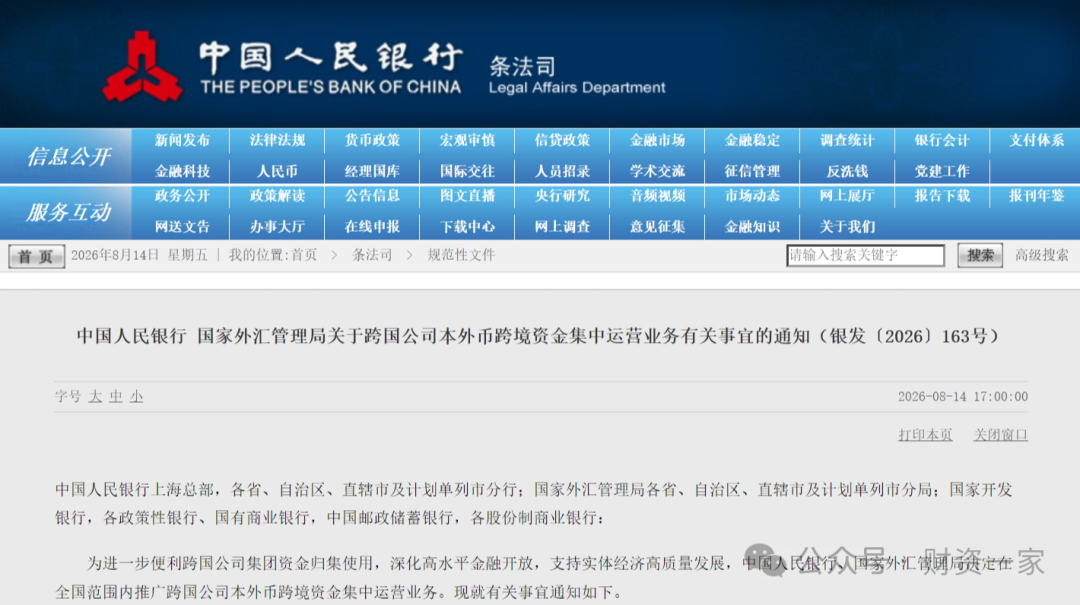1080x605 pixels.
Task: Open 反洗钱 navigation link
Action: [x=847, y=171]
